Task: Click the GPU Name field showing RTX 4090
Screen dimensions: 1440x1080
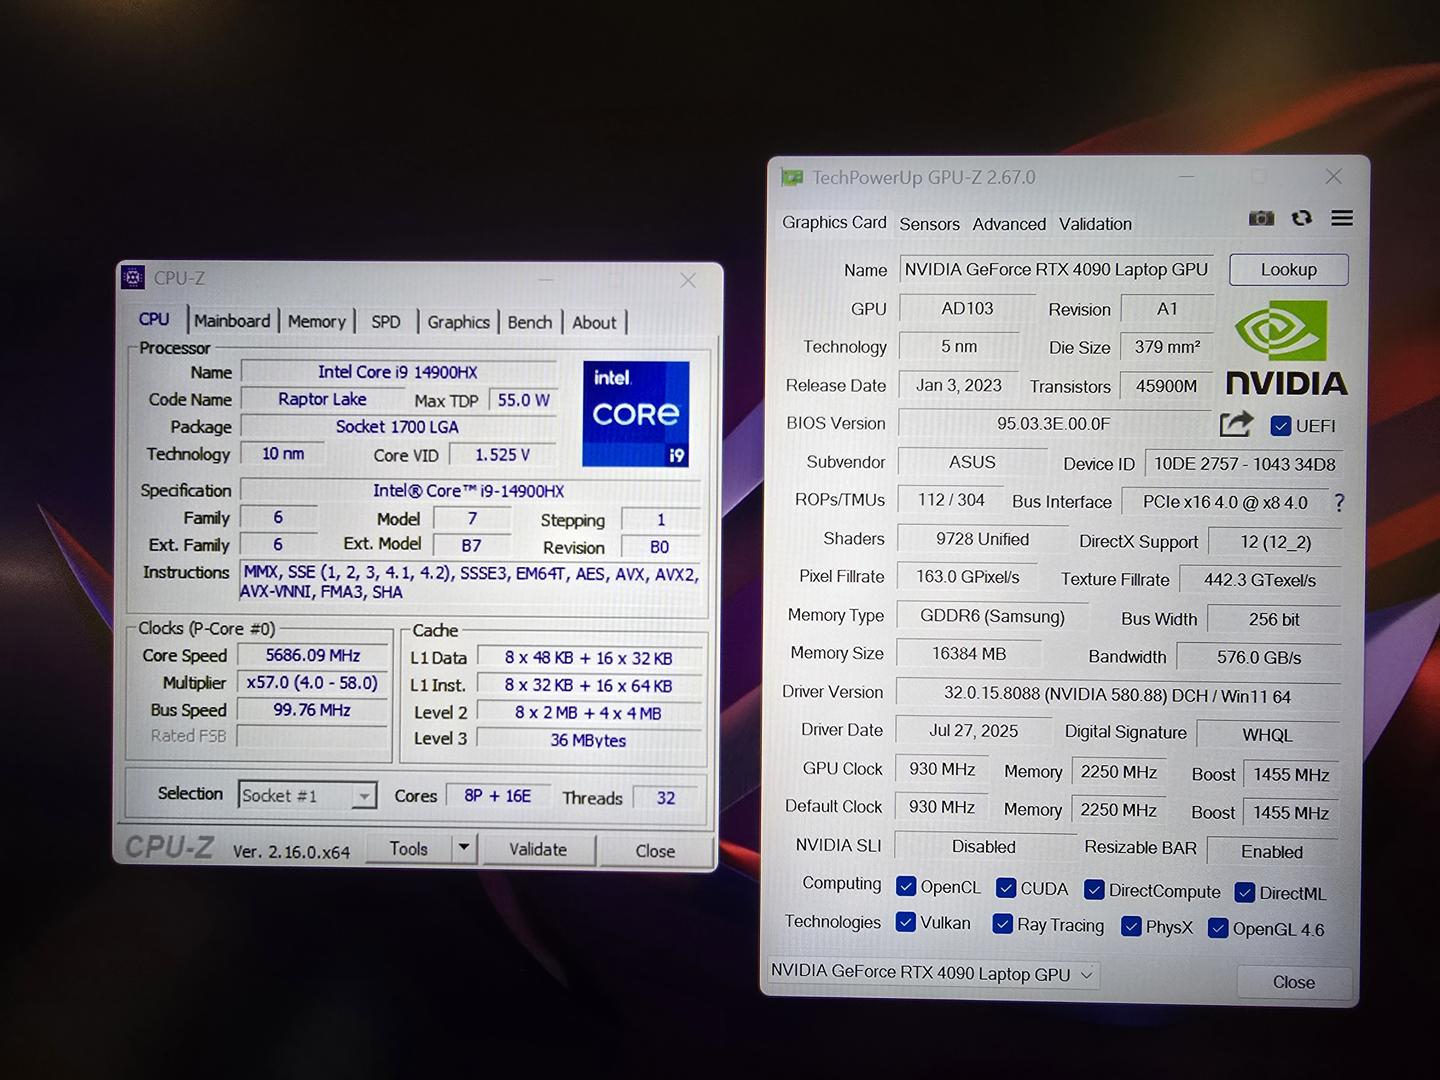Action: [1056, 269]
